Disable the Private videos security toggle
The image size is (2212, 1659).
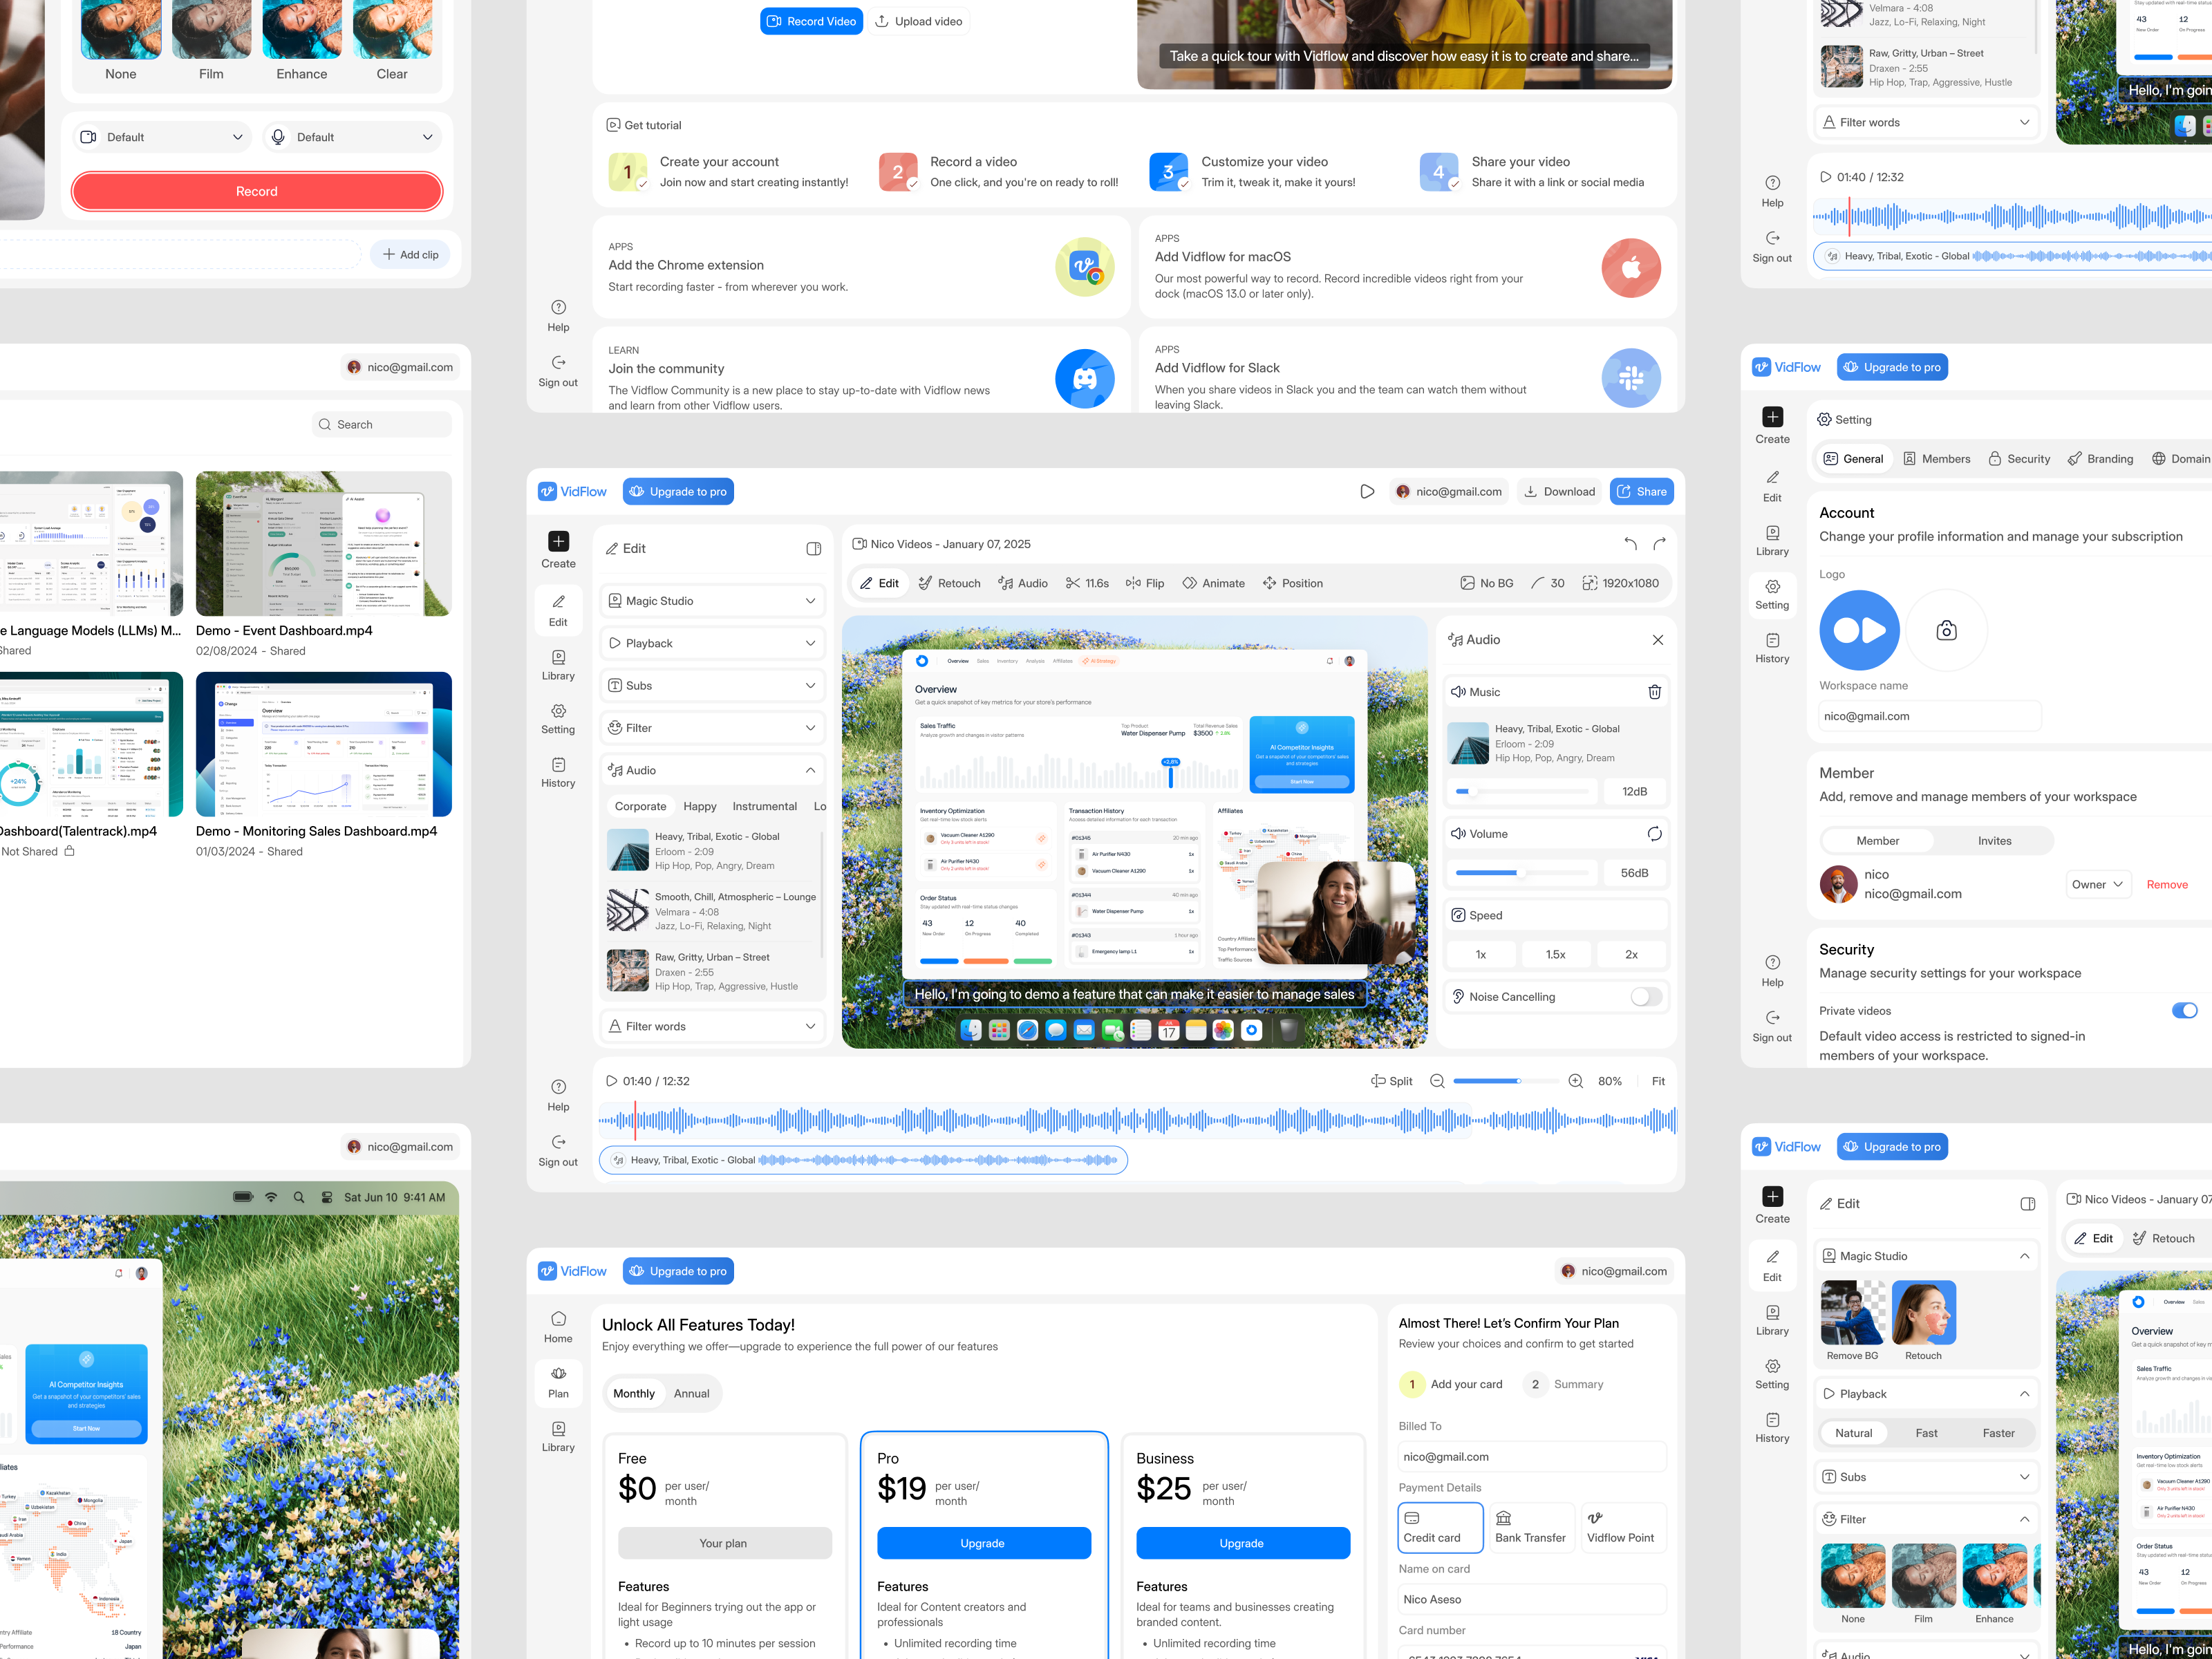(2183, 1011)
